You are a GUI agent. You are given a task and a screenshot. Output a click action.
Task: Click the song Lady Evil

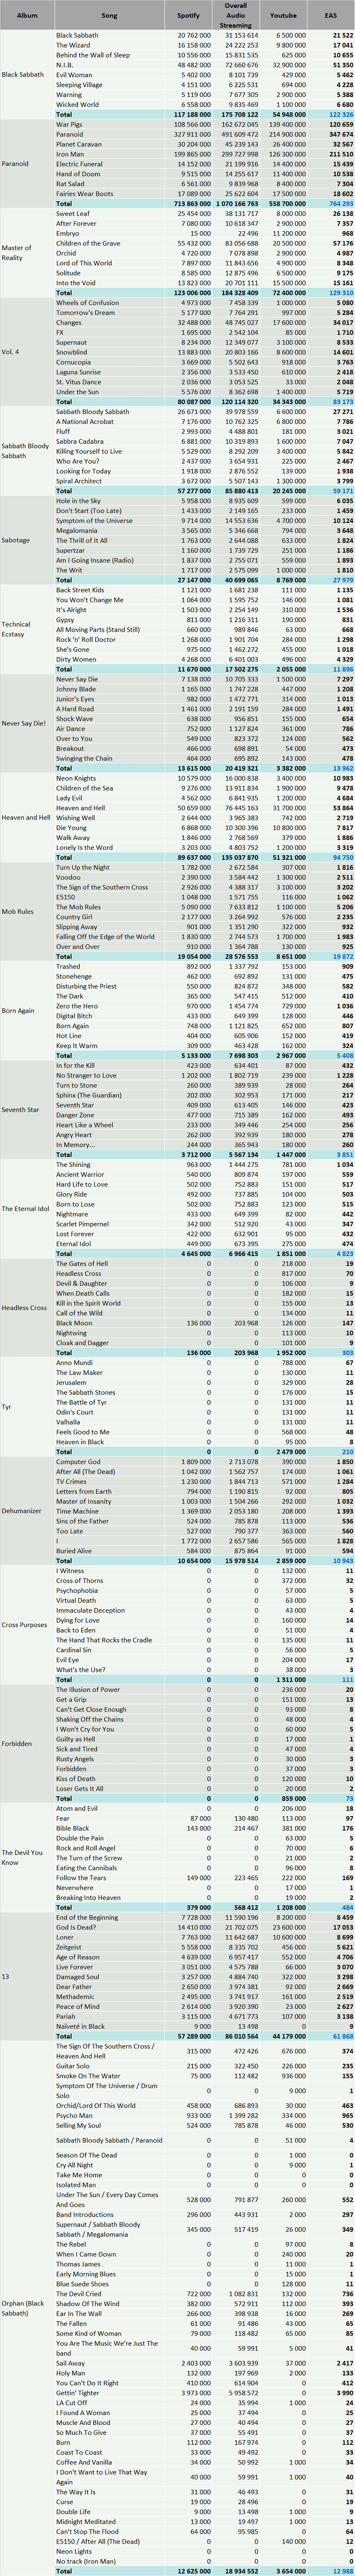70,797
